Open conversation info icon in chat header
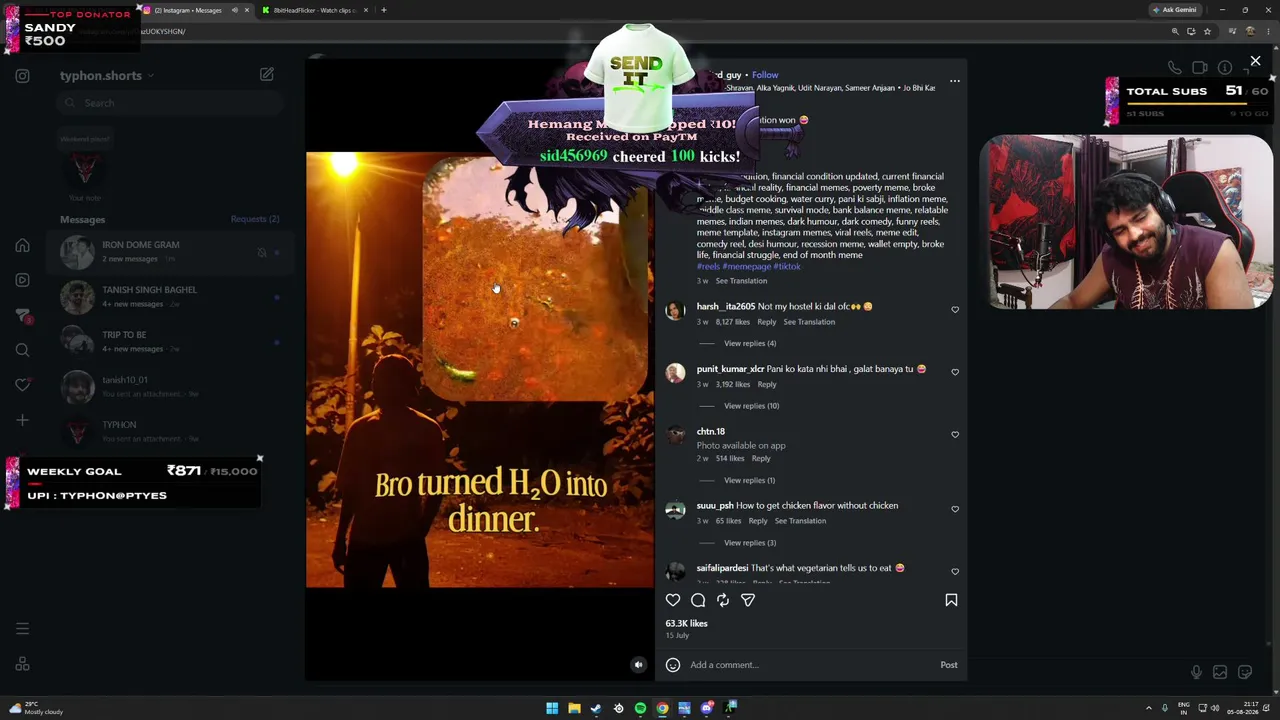Image resolution: width=1280 pixels, height=720 pixels. [x=1225, y=68]
